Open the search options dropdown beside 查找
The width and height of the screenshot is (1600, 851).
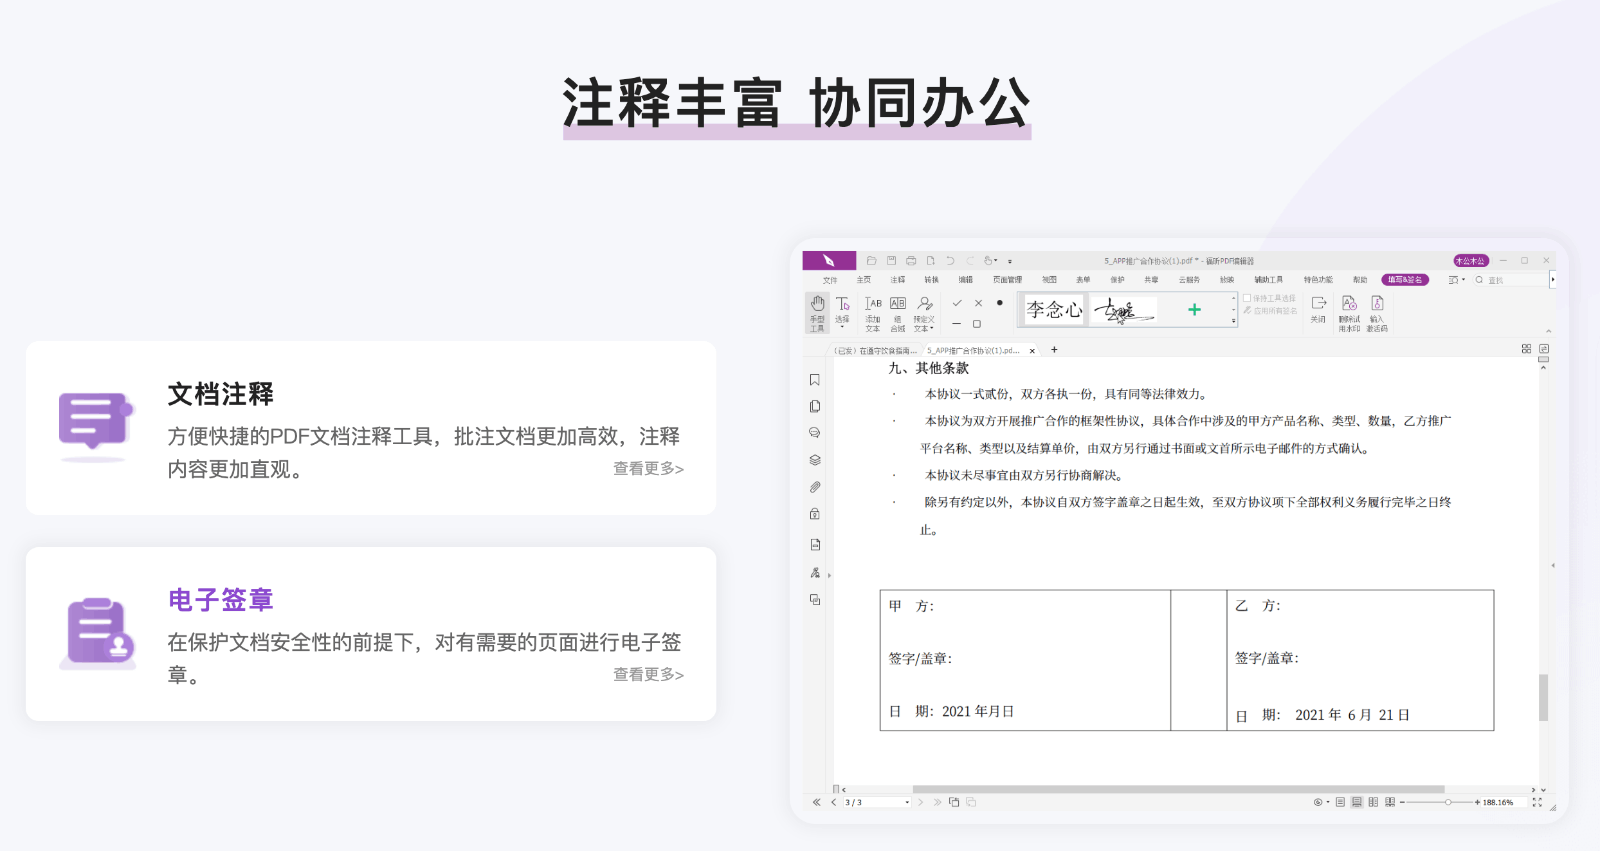[x=1457, y=280]
